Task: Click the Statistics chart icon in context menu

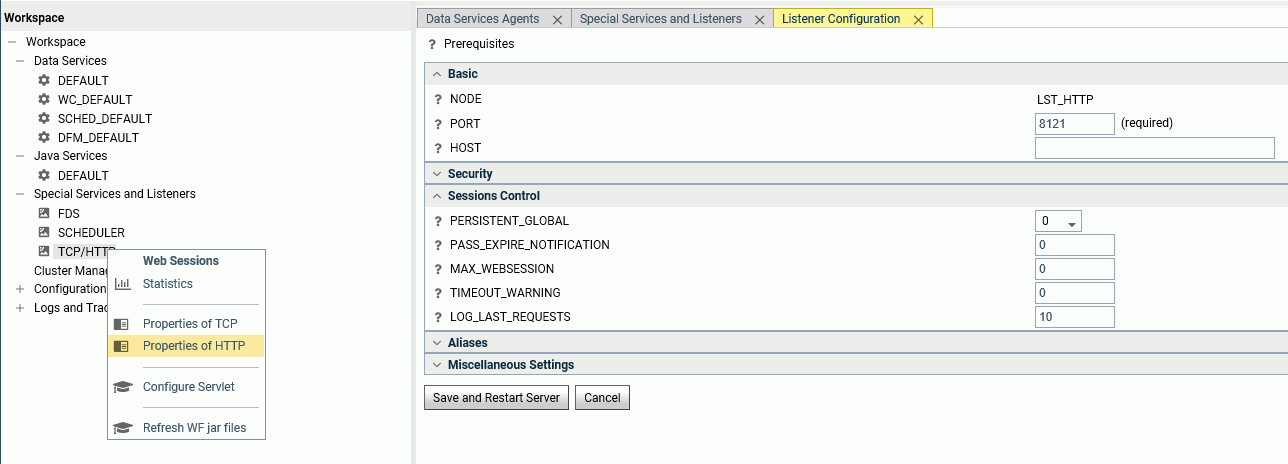Action: (x=122, y=284)
